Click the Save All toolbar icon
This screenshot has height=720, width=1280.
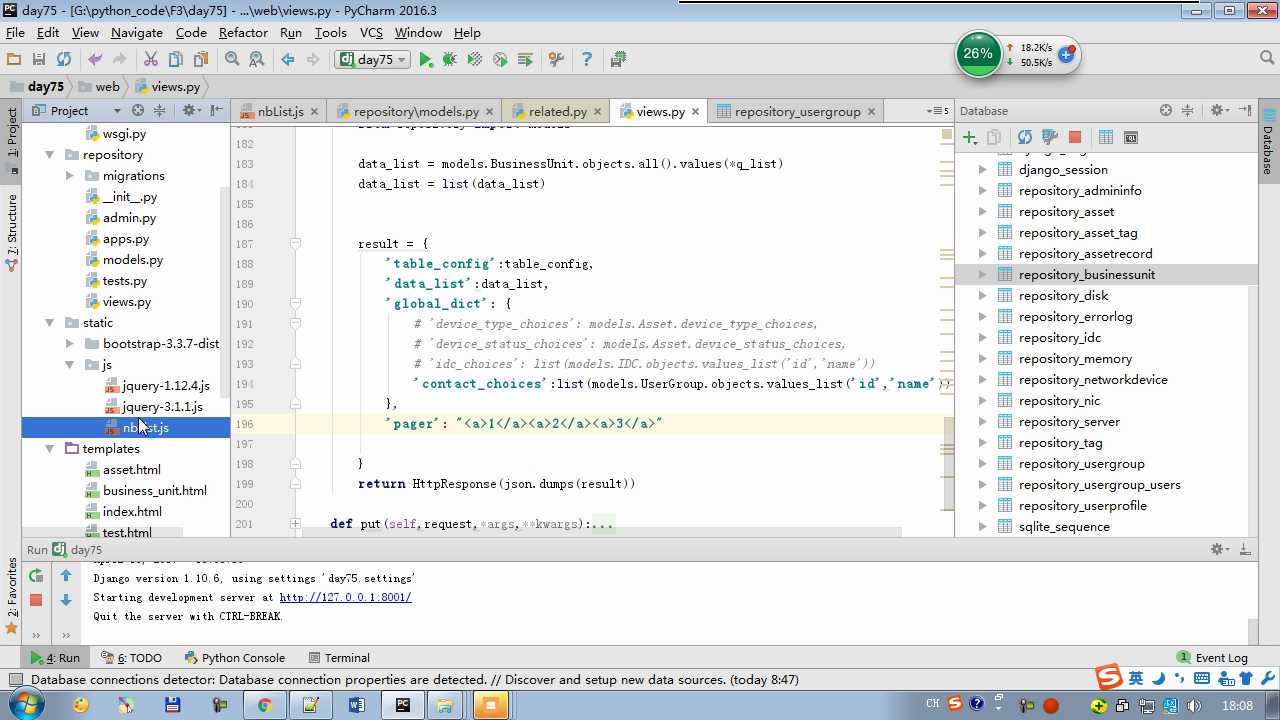click(39, 60)
